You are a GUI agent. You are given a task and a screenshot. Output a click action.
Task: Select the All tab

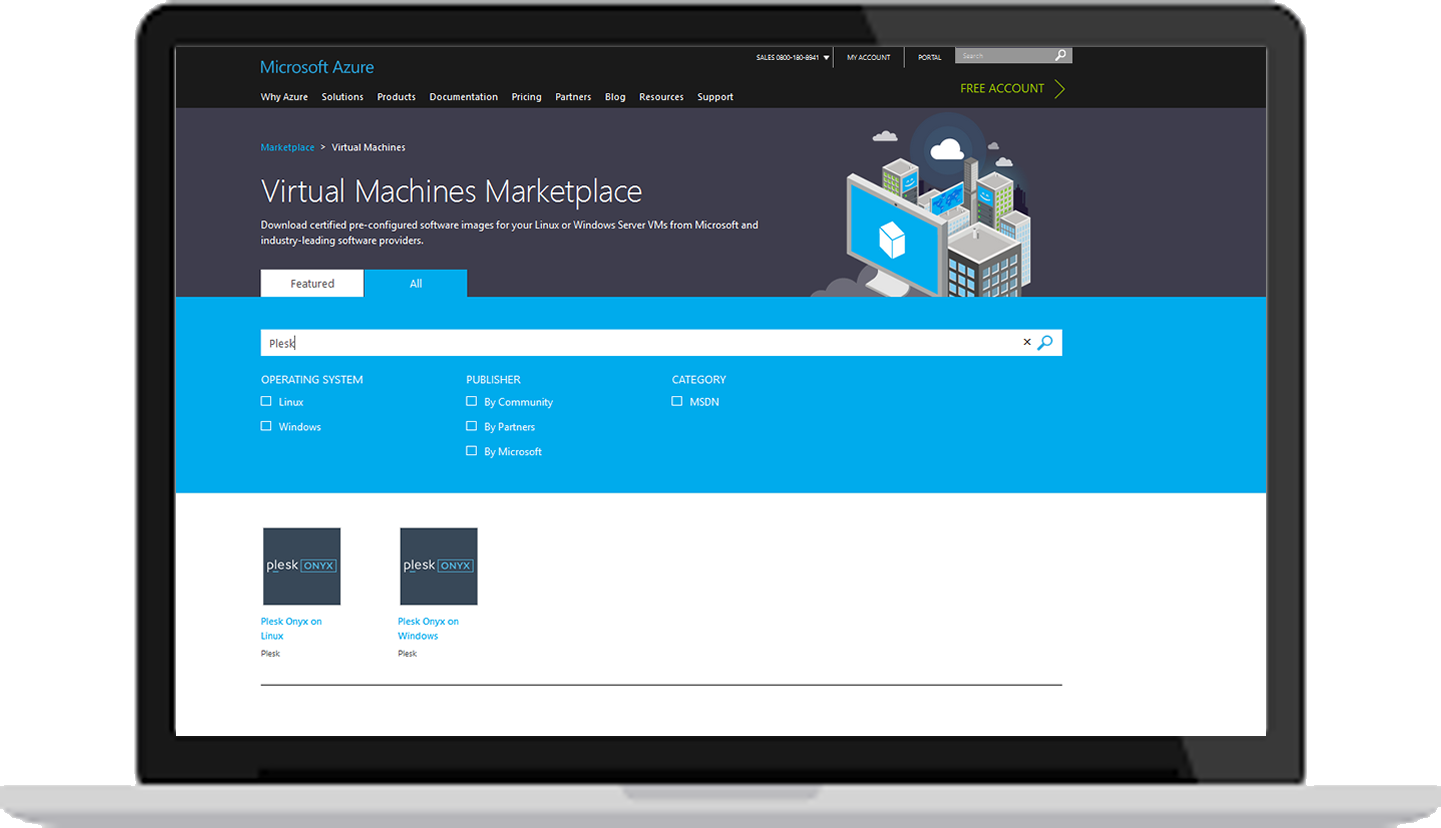pos(415,284)
